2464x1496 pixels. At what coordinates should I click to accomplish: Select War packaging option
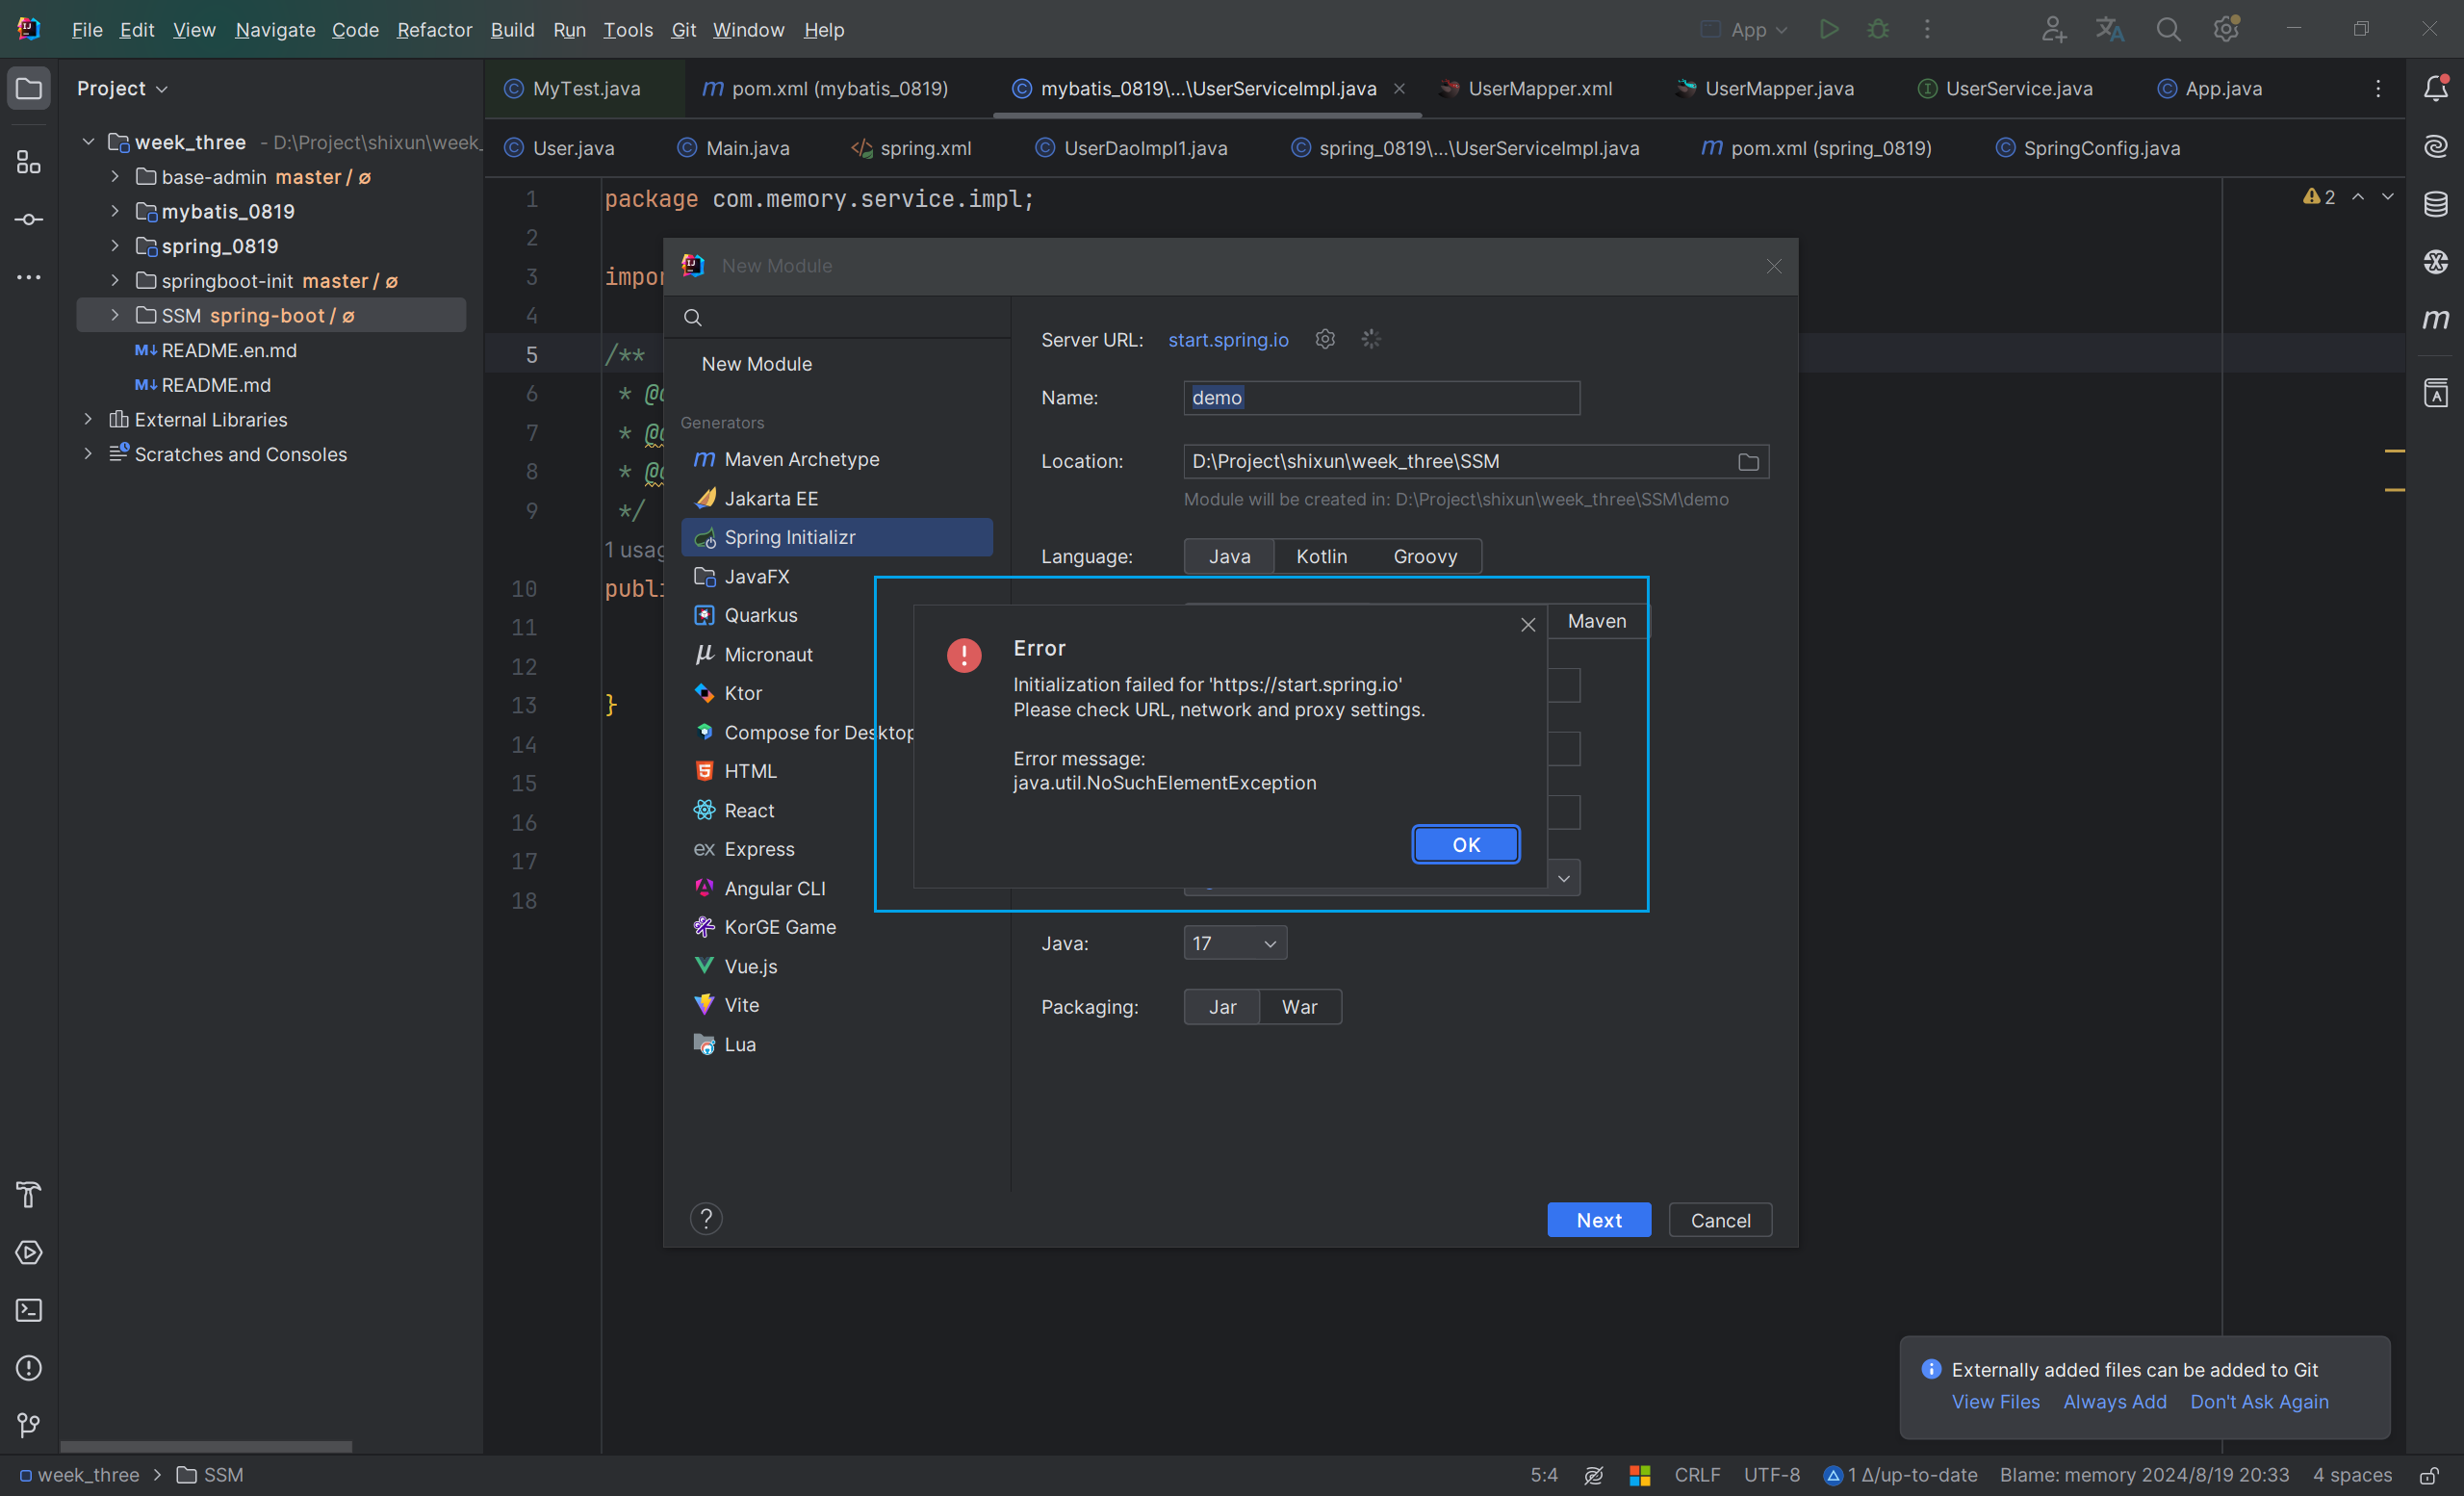1299,1007
